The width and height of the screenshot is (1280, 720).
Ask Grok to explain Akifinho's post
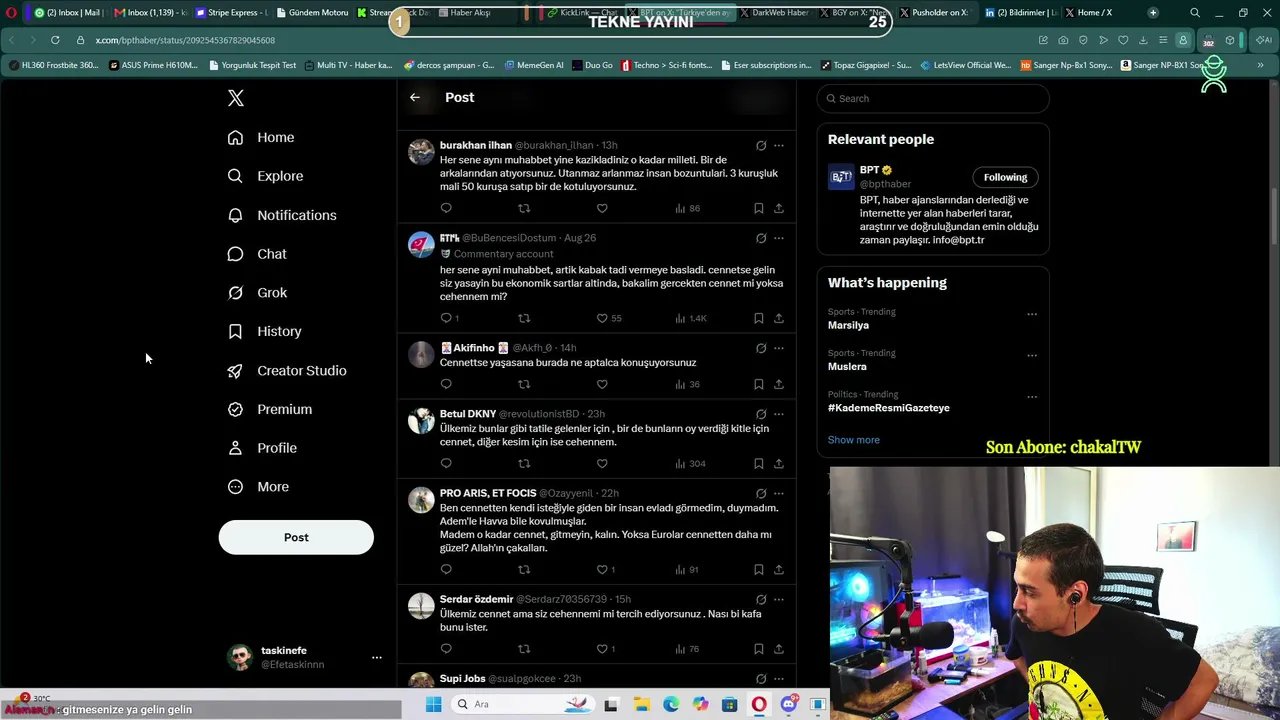761,348
